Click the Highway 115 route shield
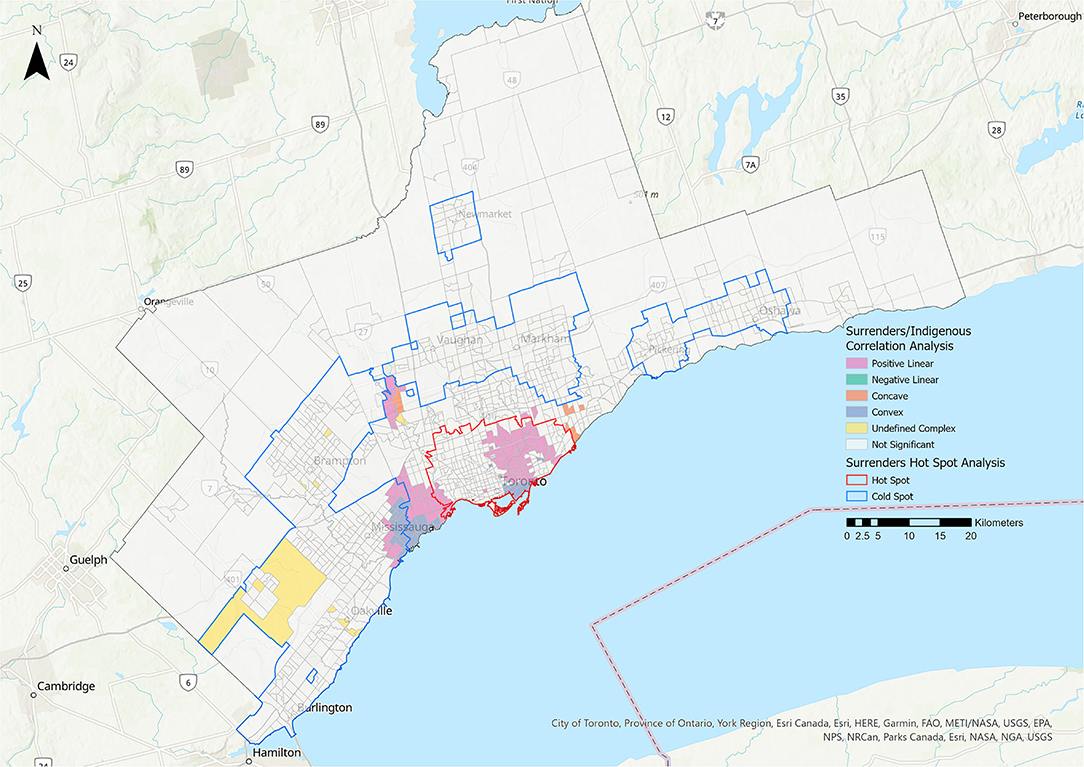Image resolution: width=1084 pixels, height=767 pixels. click(x=877, y=237)
